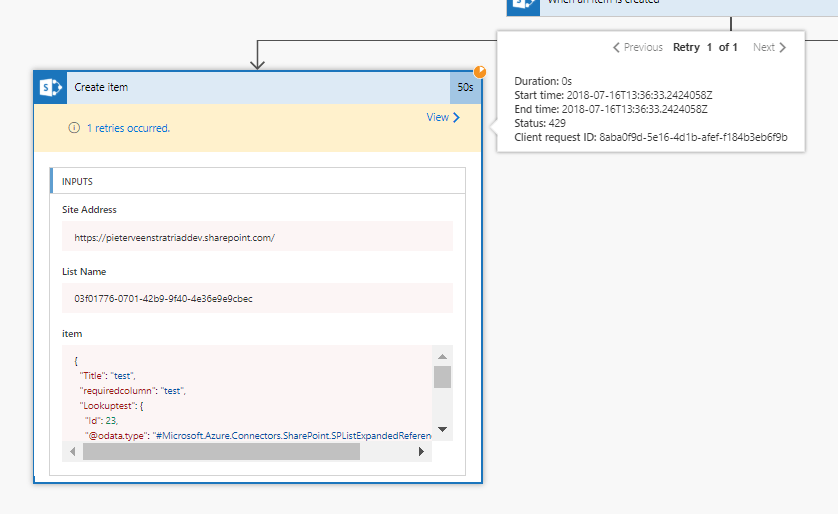
Task: Click the item box scroll down arrow
Action: tap(443, 430)
